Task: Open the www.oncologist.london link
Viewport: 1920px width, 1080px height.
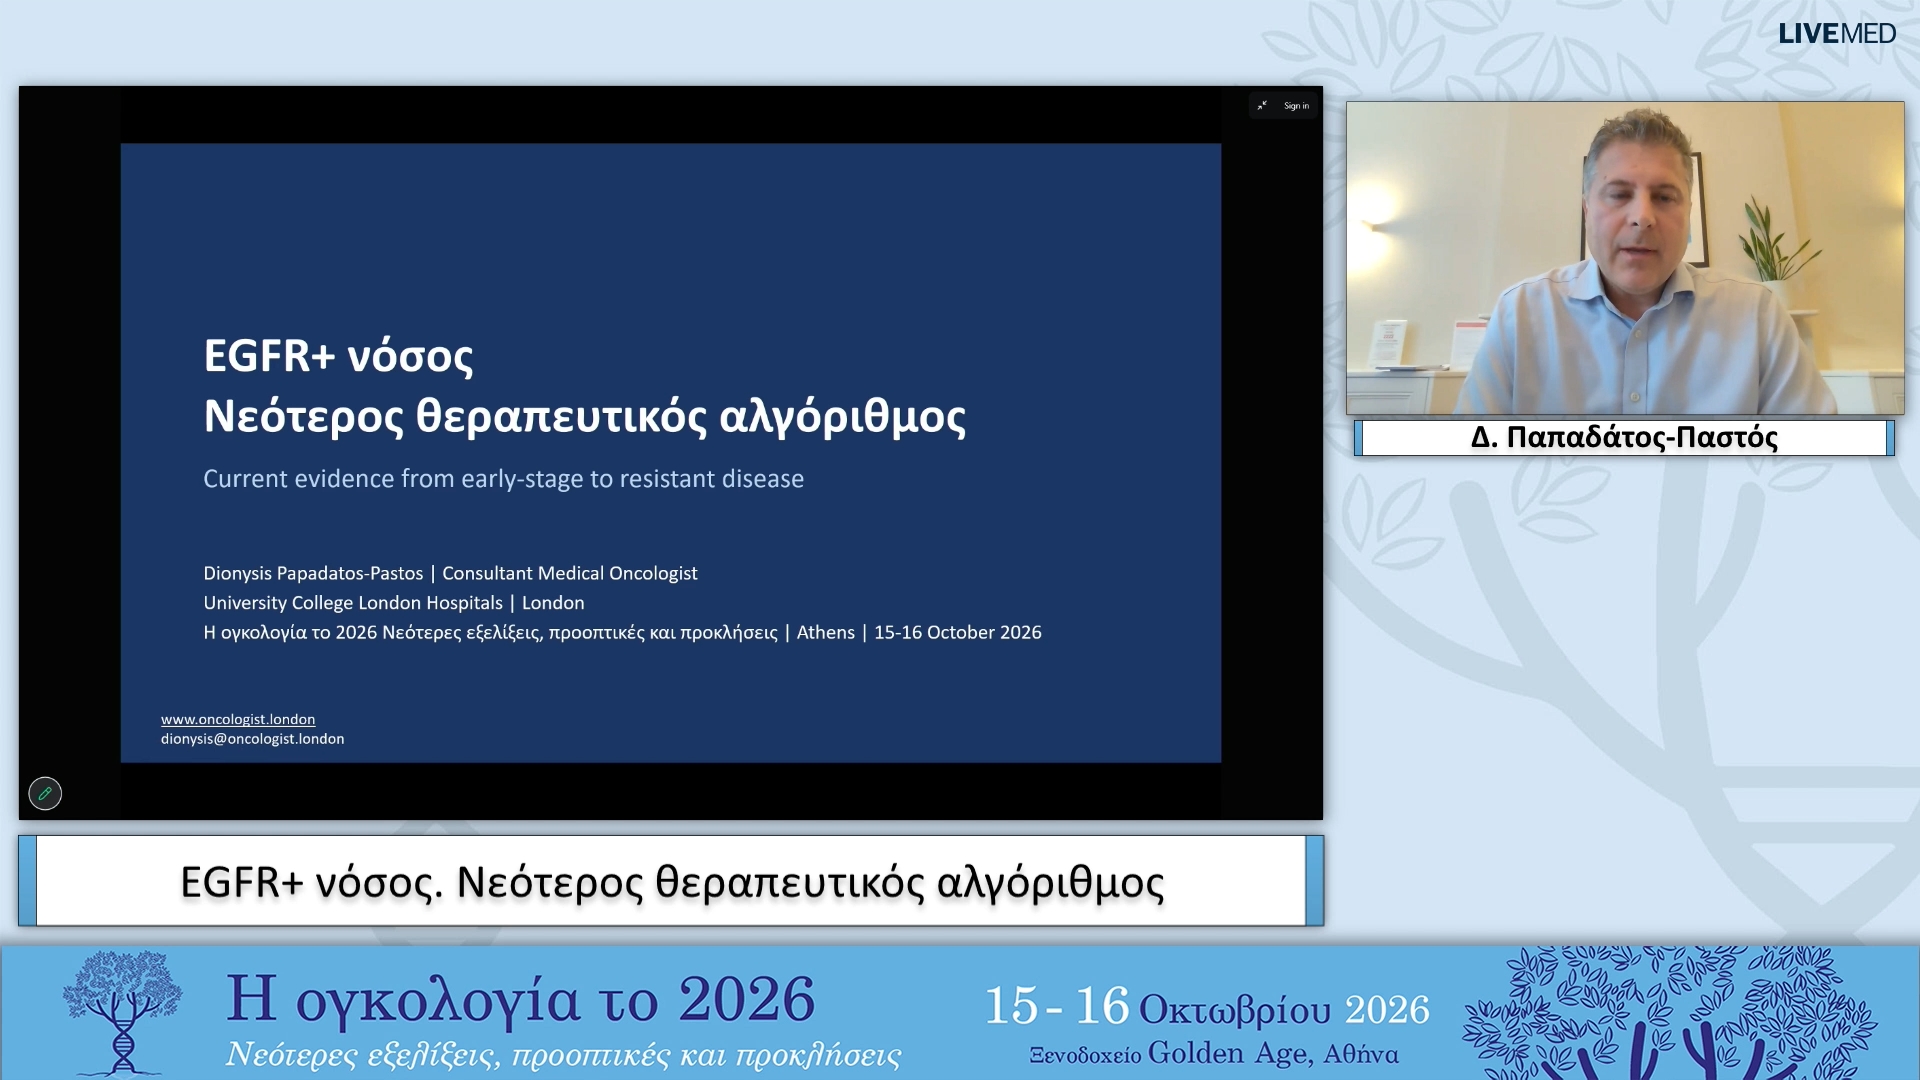Action: coord(238,719)
